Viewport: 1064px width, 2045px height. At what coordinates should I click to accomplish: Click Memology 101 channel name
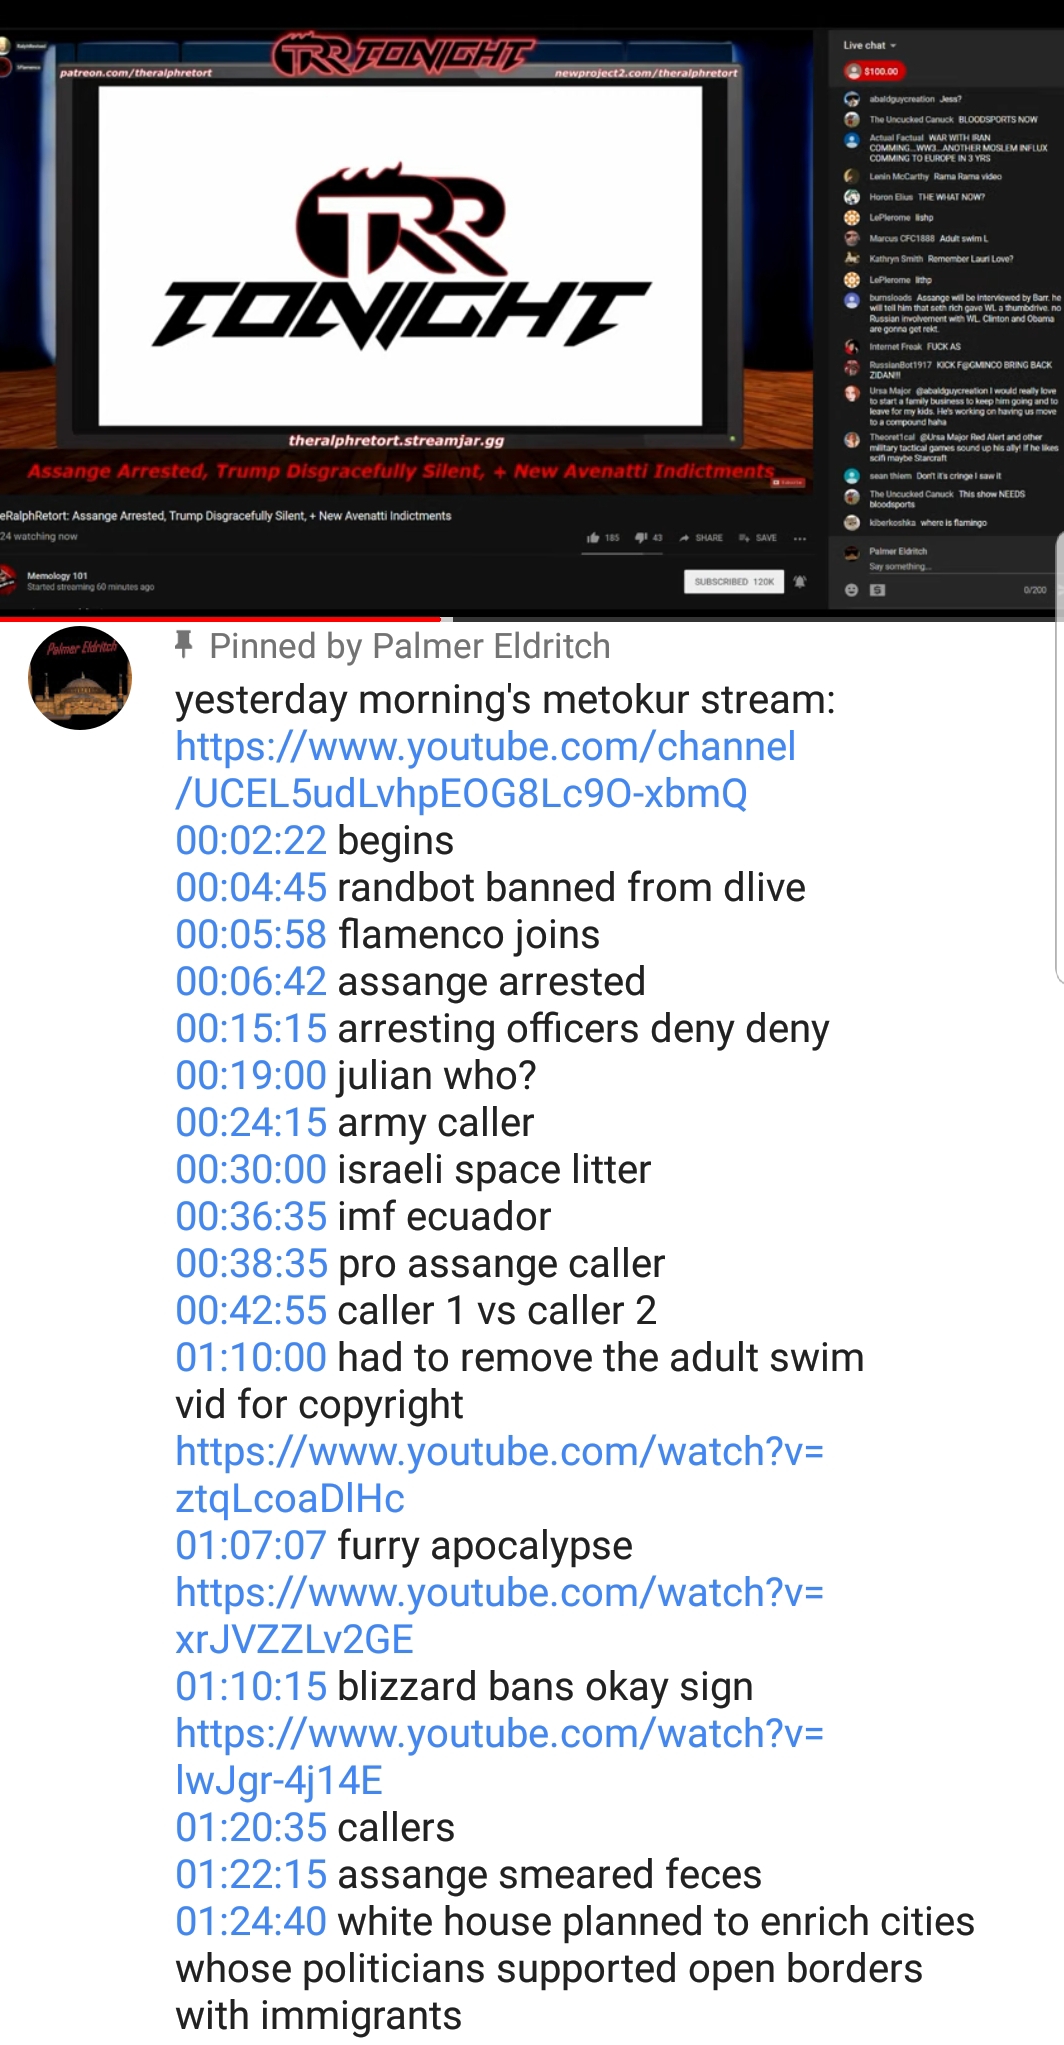pyautogui.click(x=57, y=576)
